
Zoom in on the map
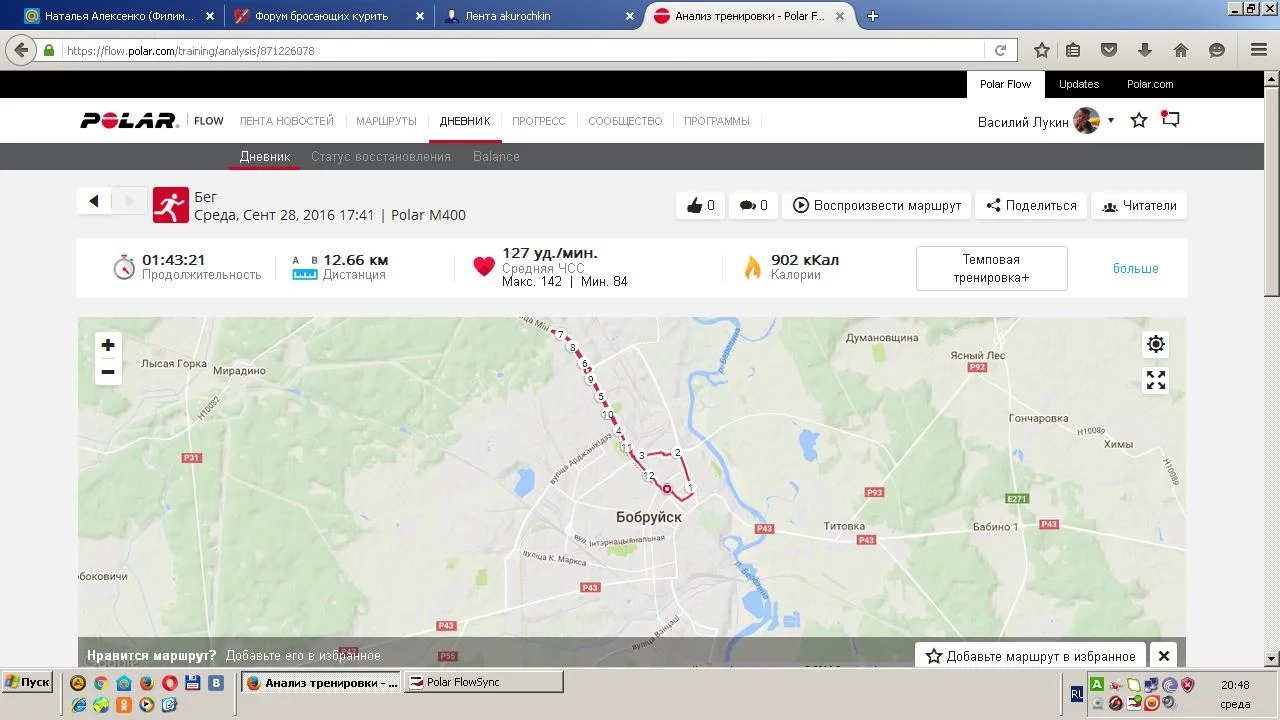[x=108, y=345]
